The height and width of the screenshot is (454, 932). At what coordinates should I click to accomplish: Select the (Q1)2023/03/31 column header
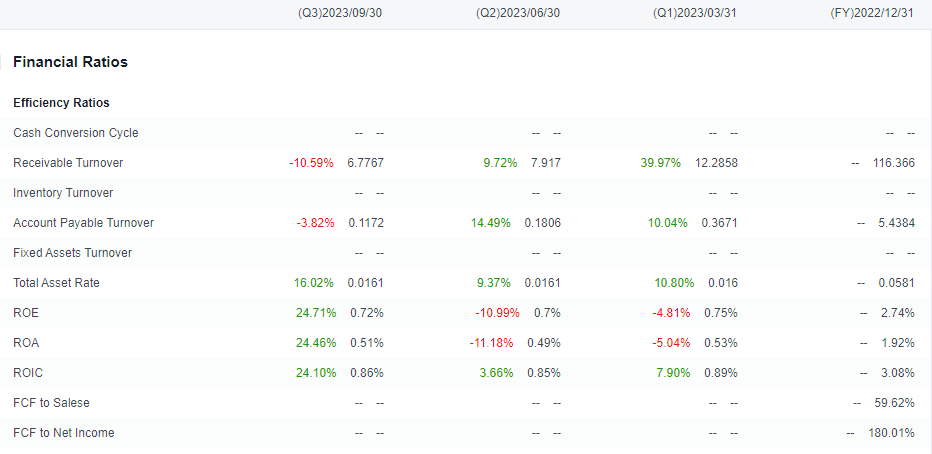694,13
